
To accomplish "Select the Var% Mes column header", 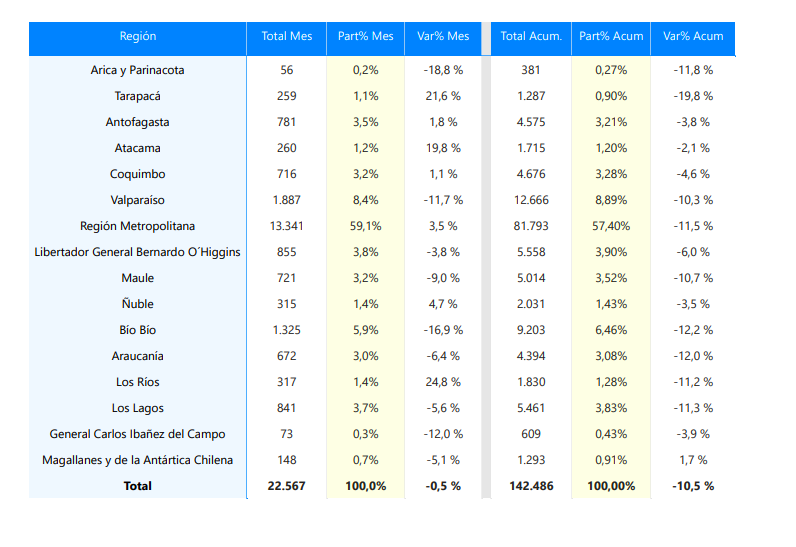I will tap(443, 37).
